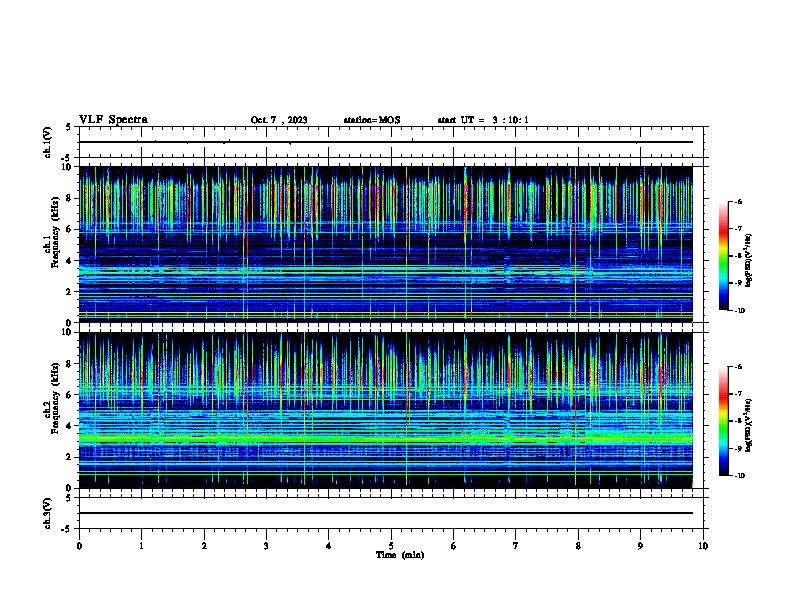Click the "4" kHz tick of ch.1 panel
This screenshot has height=612, width=792.
point(70,261)
